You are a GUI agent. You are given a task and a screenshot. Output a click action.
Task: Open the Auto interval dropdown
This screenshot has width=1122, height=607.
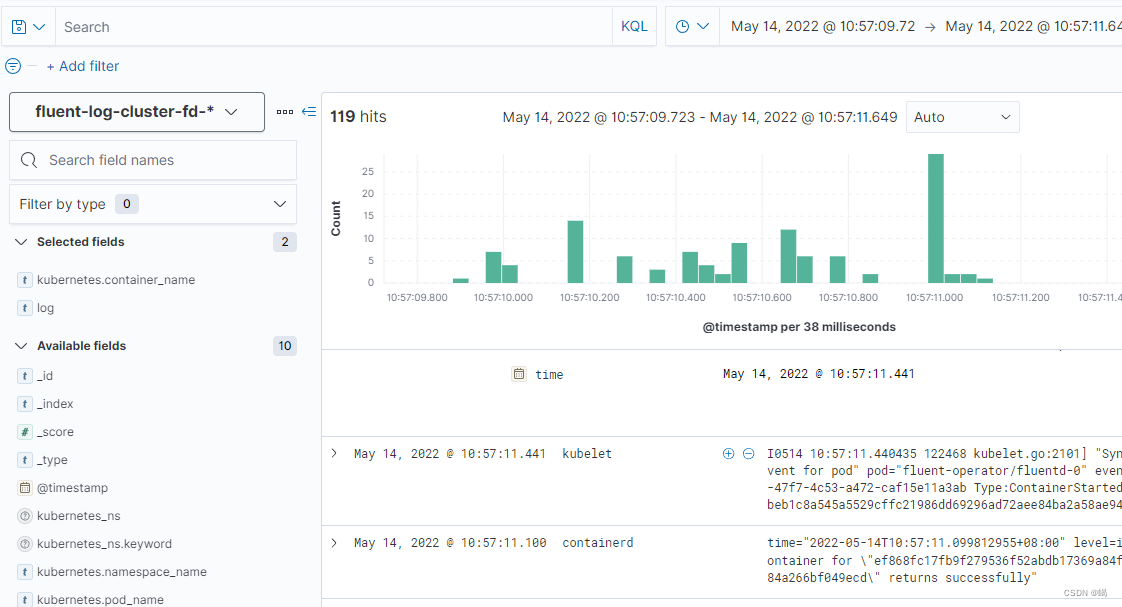click(x=962, y=117)
